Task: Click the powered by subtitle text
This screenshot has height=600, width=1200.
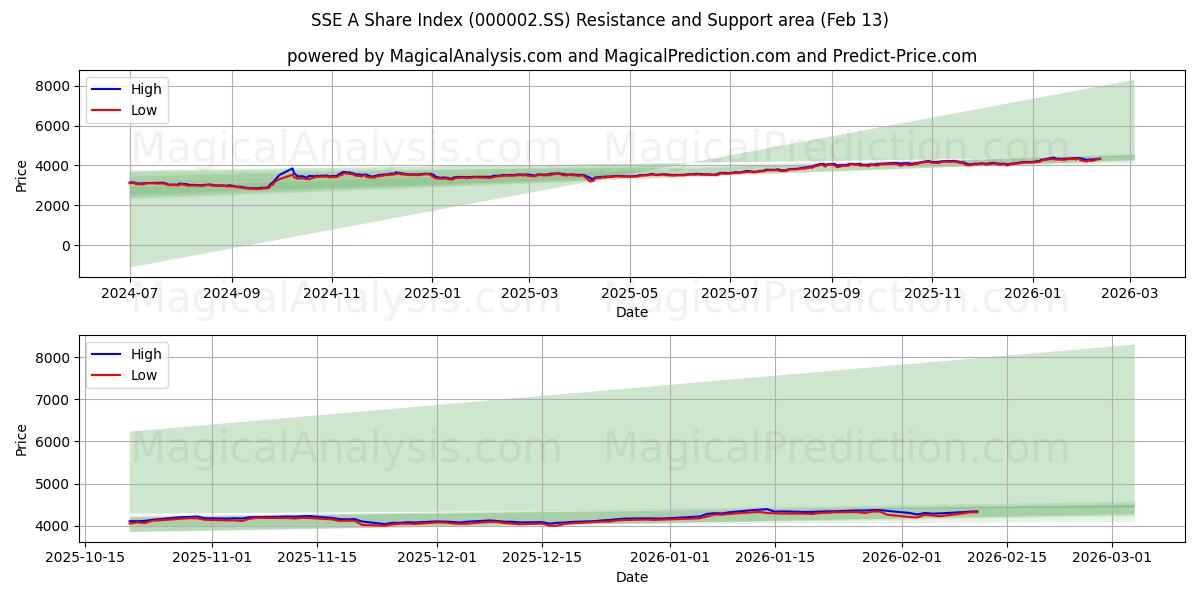Action: point(600,53)
